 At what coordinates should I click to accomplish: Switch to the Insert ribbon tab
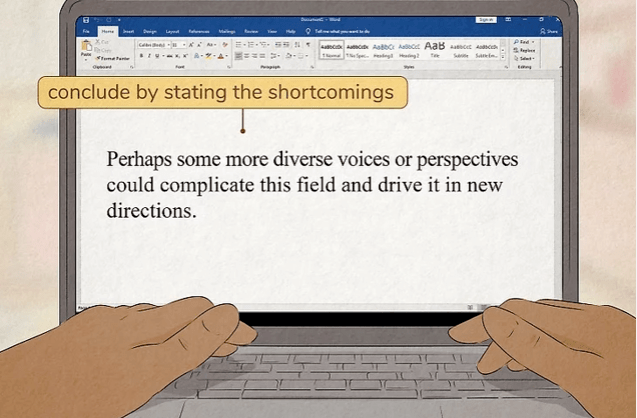pyautogui.click(x=128, y=31)
